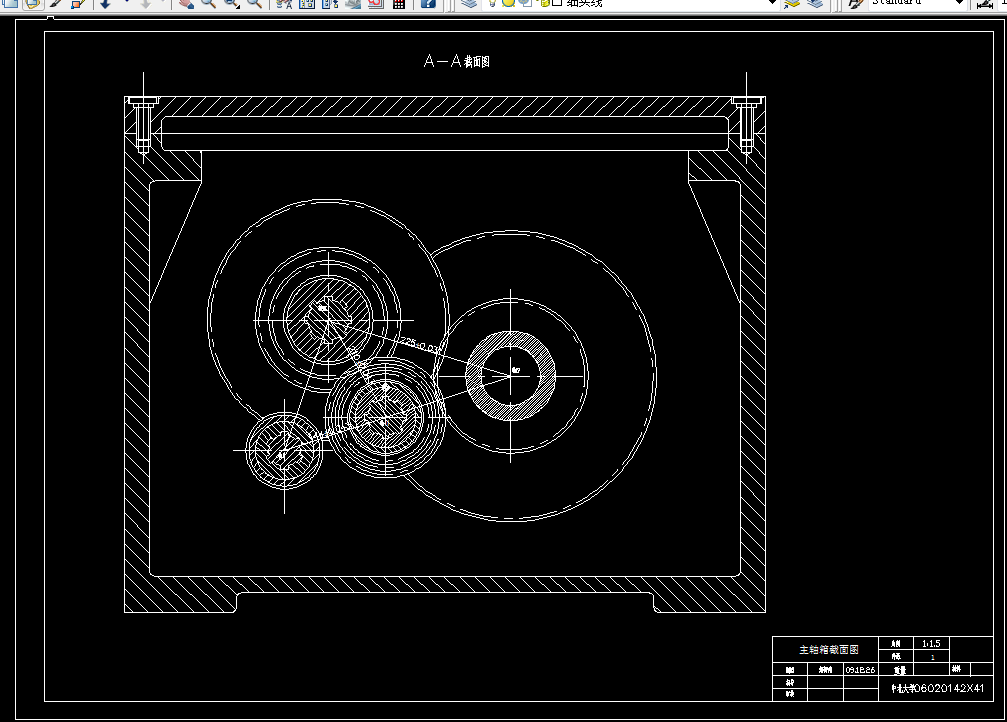Open the Tool Palettes window
Screen dimensions: 1007x722
330,3
